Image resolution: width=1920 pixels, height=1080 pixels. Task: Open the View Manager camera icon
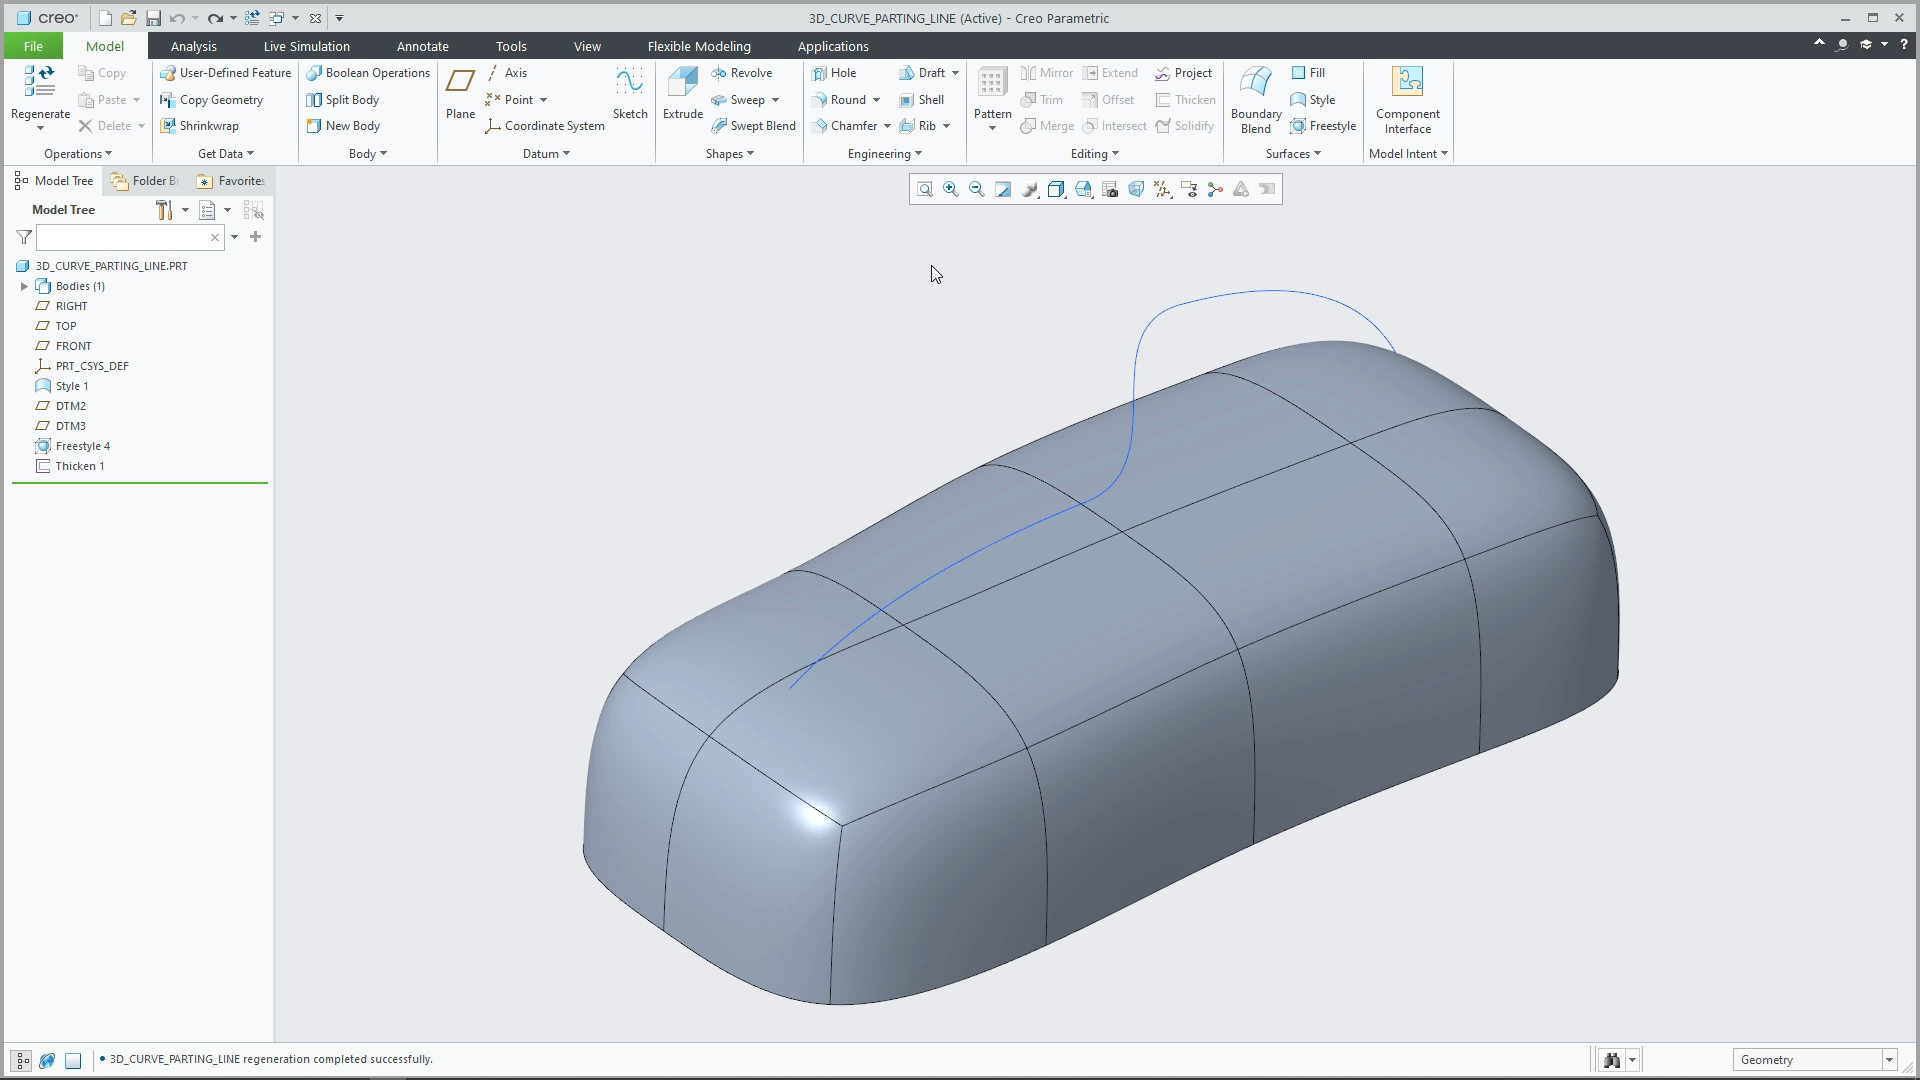[1110, 189]
